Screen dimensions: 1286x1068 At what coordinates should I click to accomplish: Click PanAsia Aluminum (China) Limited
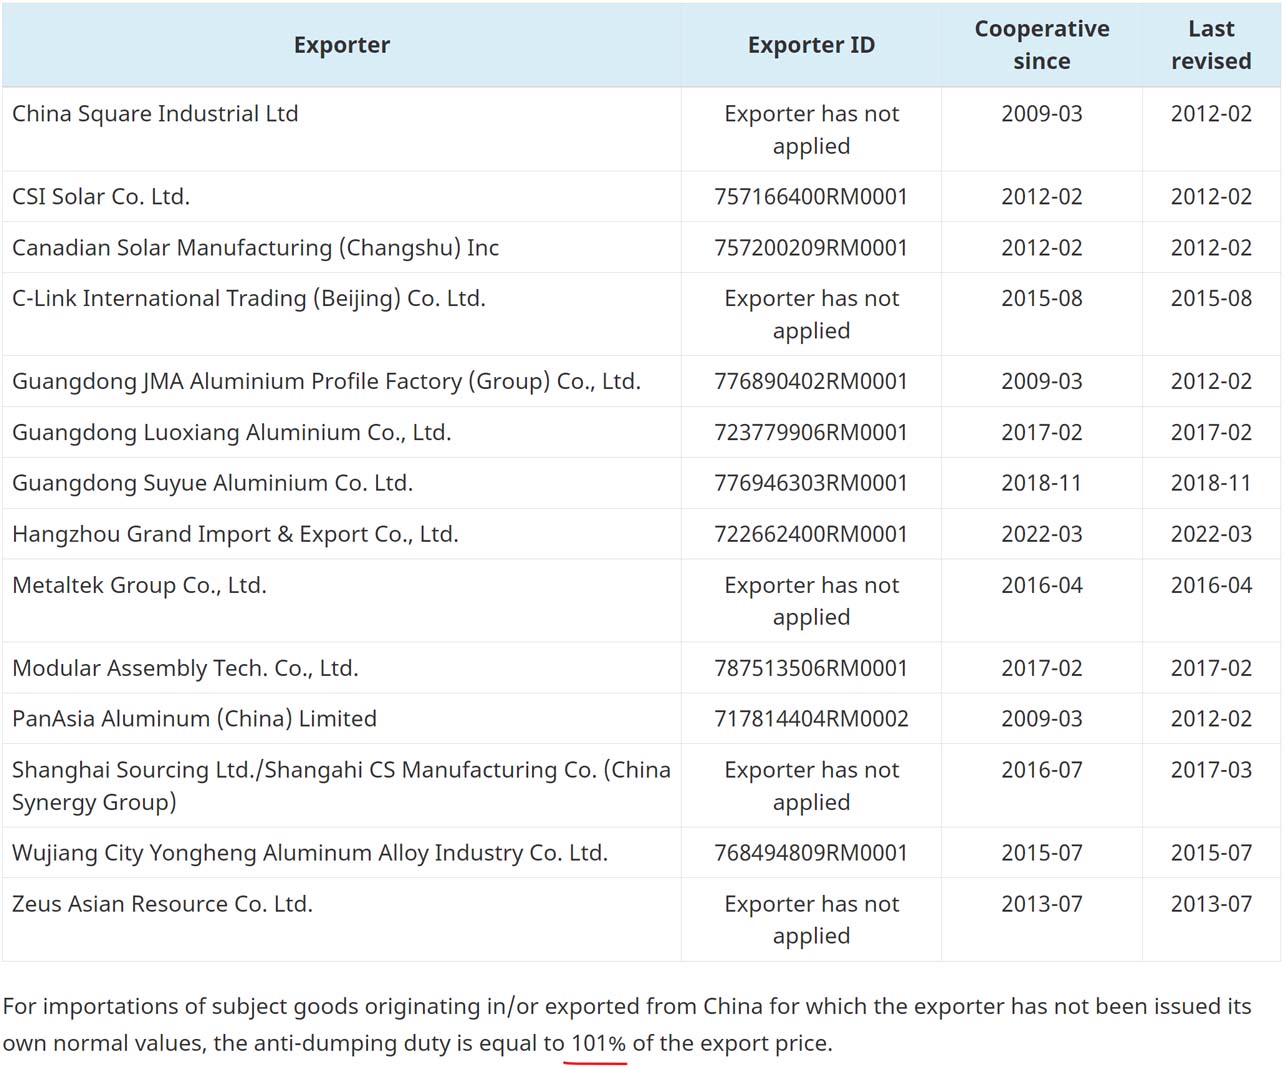pyautogui.click(x=194, y=719)
